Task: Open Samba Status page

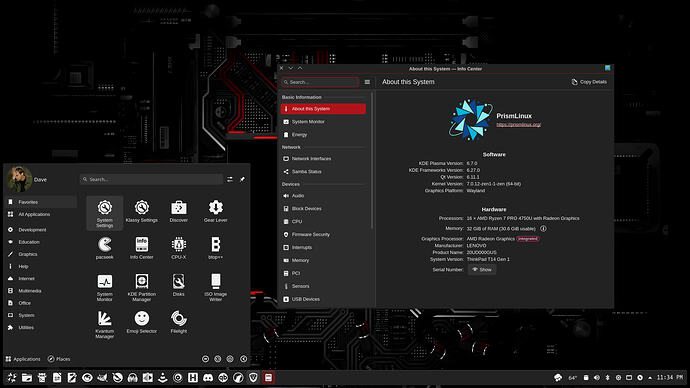Action: 323,172
